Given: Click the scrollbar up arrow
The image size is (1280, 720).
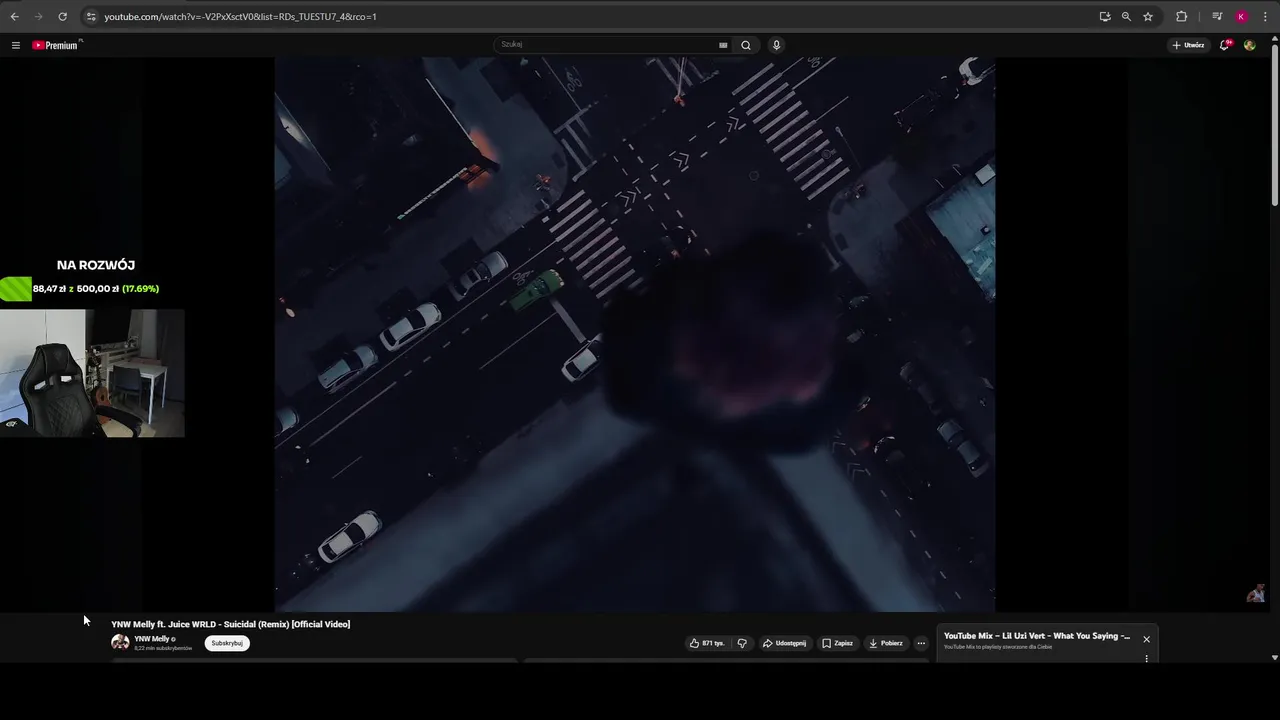Looking at the screenshot, I should coord(1275,39).
